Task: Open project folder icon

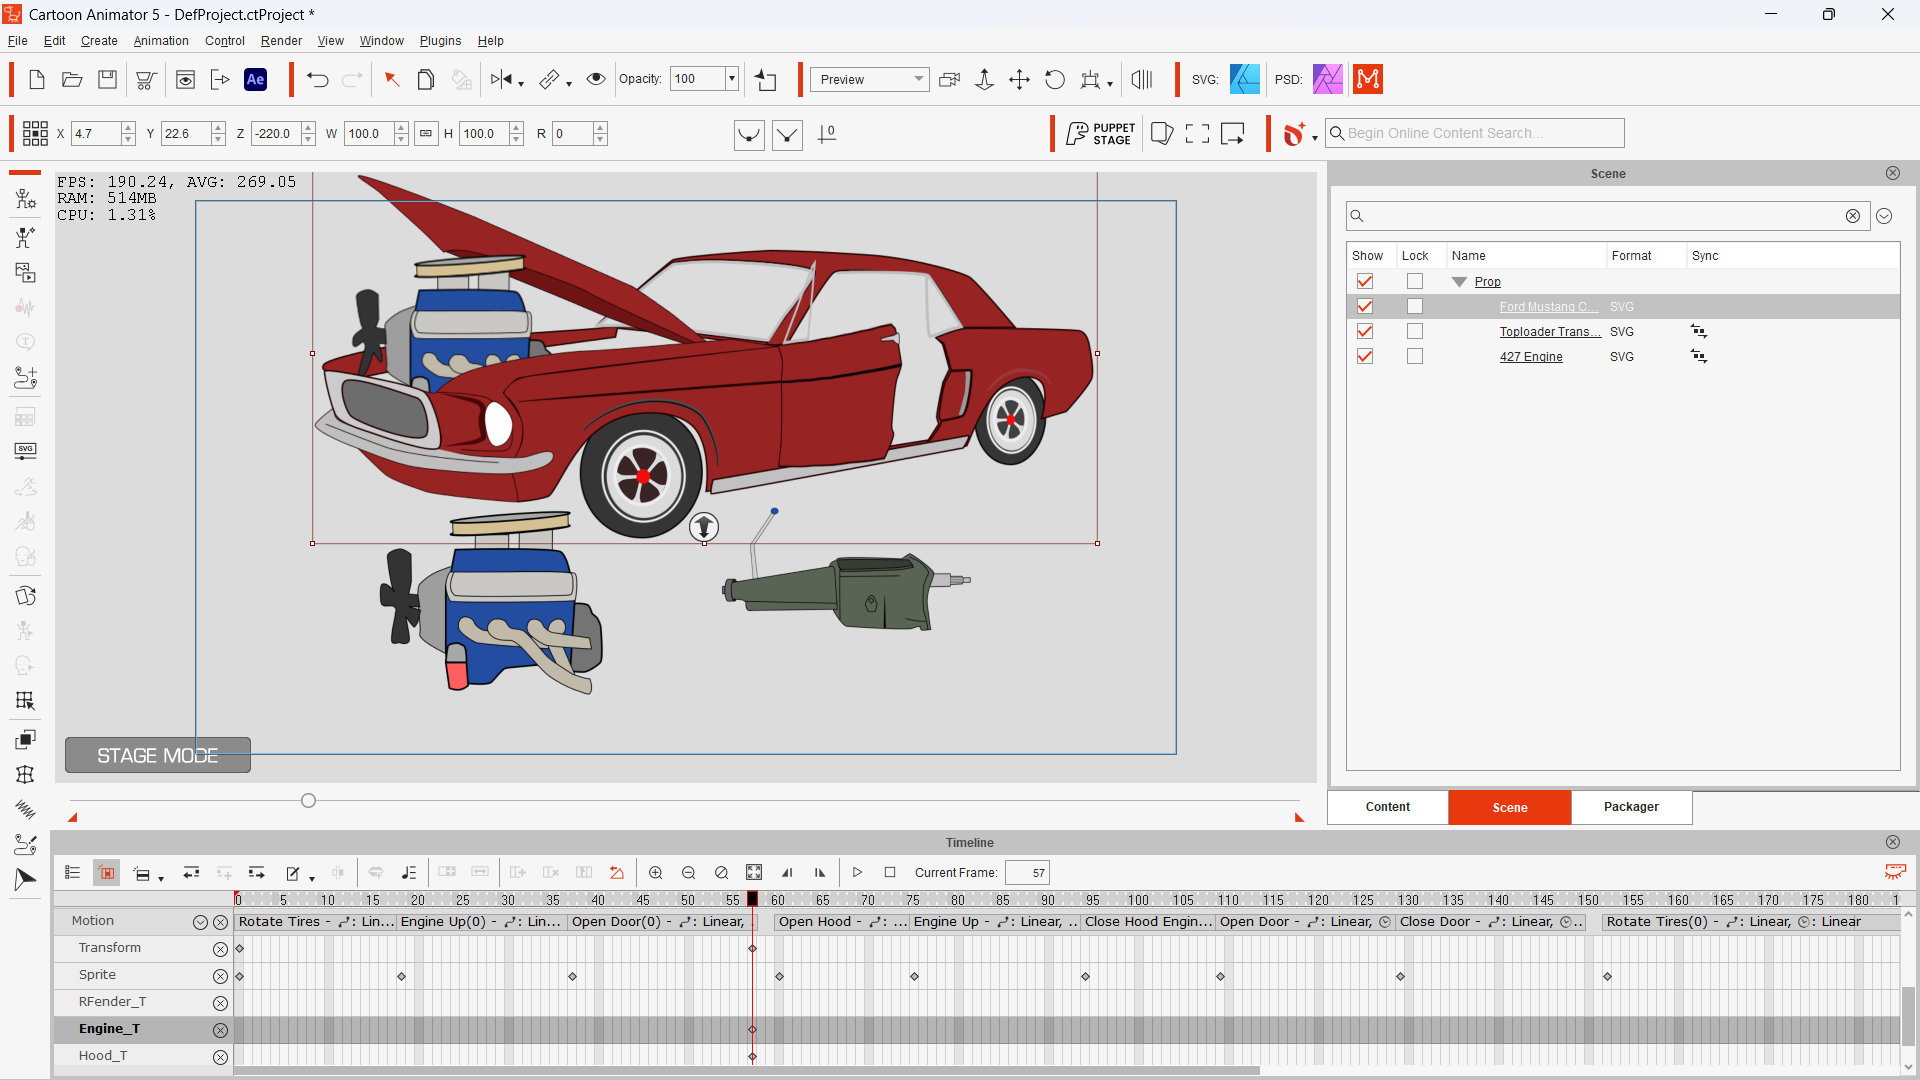Action: 72,80
